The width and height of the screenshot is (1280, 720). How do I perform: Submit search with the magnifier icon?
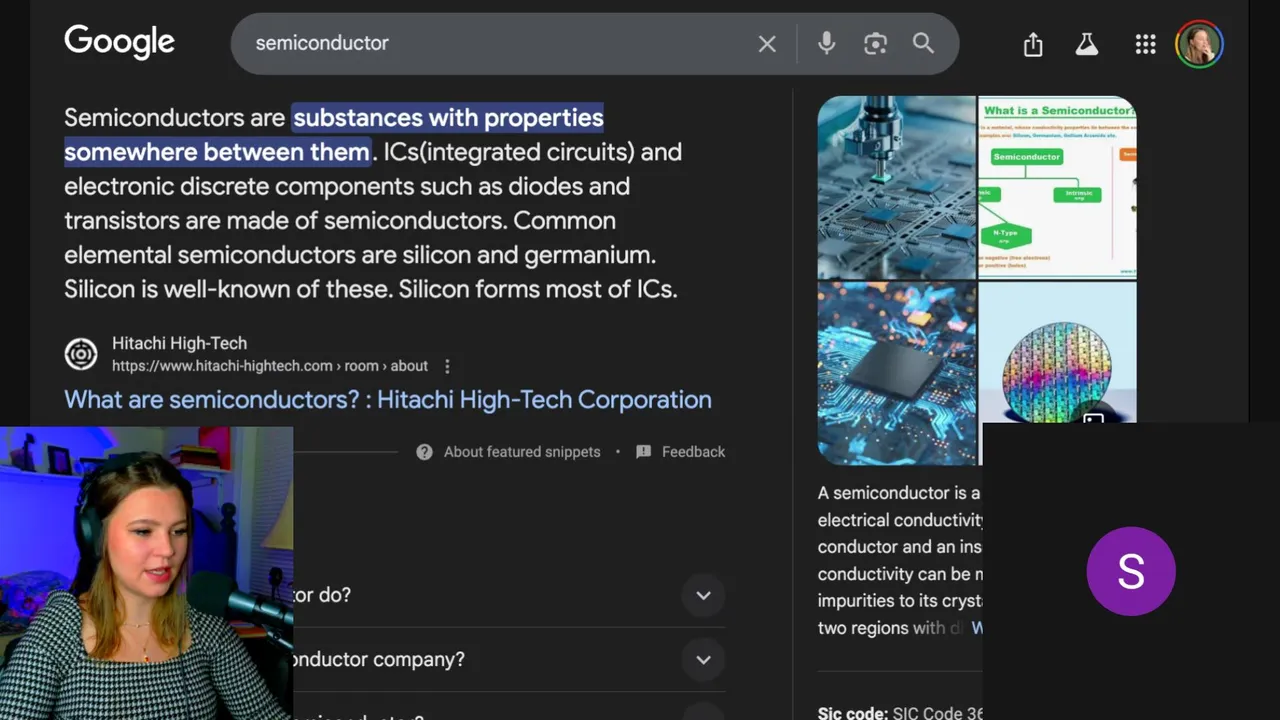click(923, 43)
